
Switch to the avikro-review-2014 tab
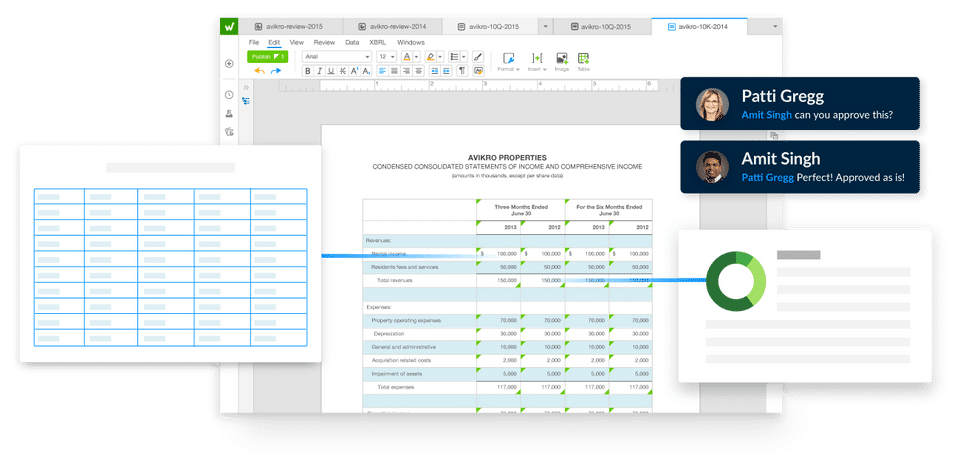pos(393,26)
